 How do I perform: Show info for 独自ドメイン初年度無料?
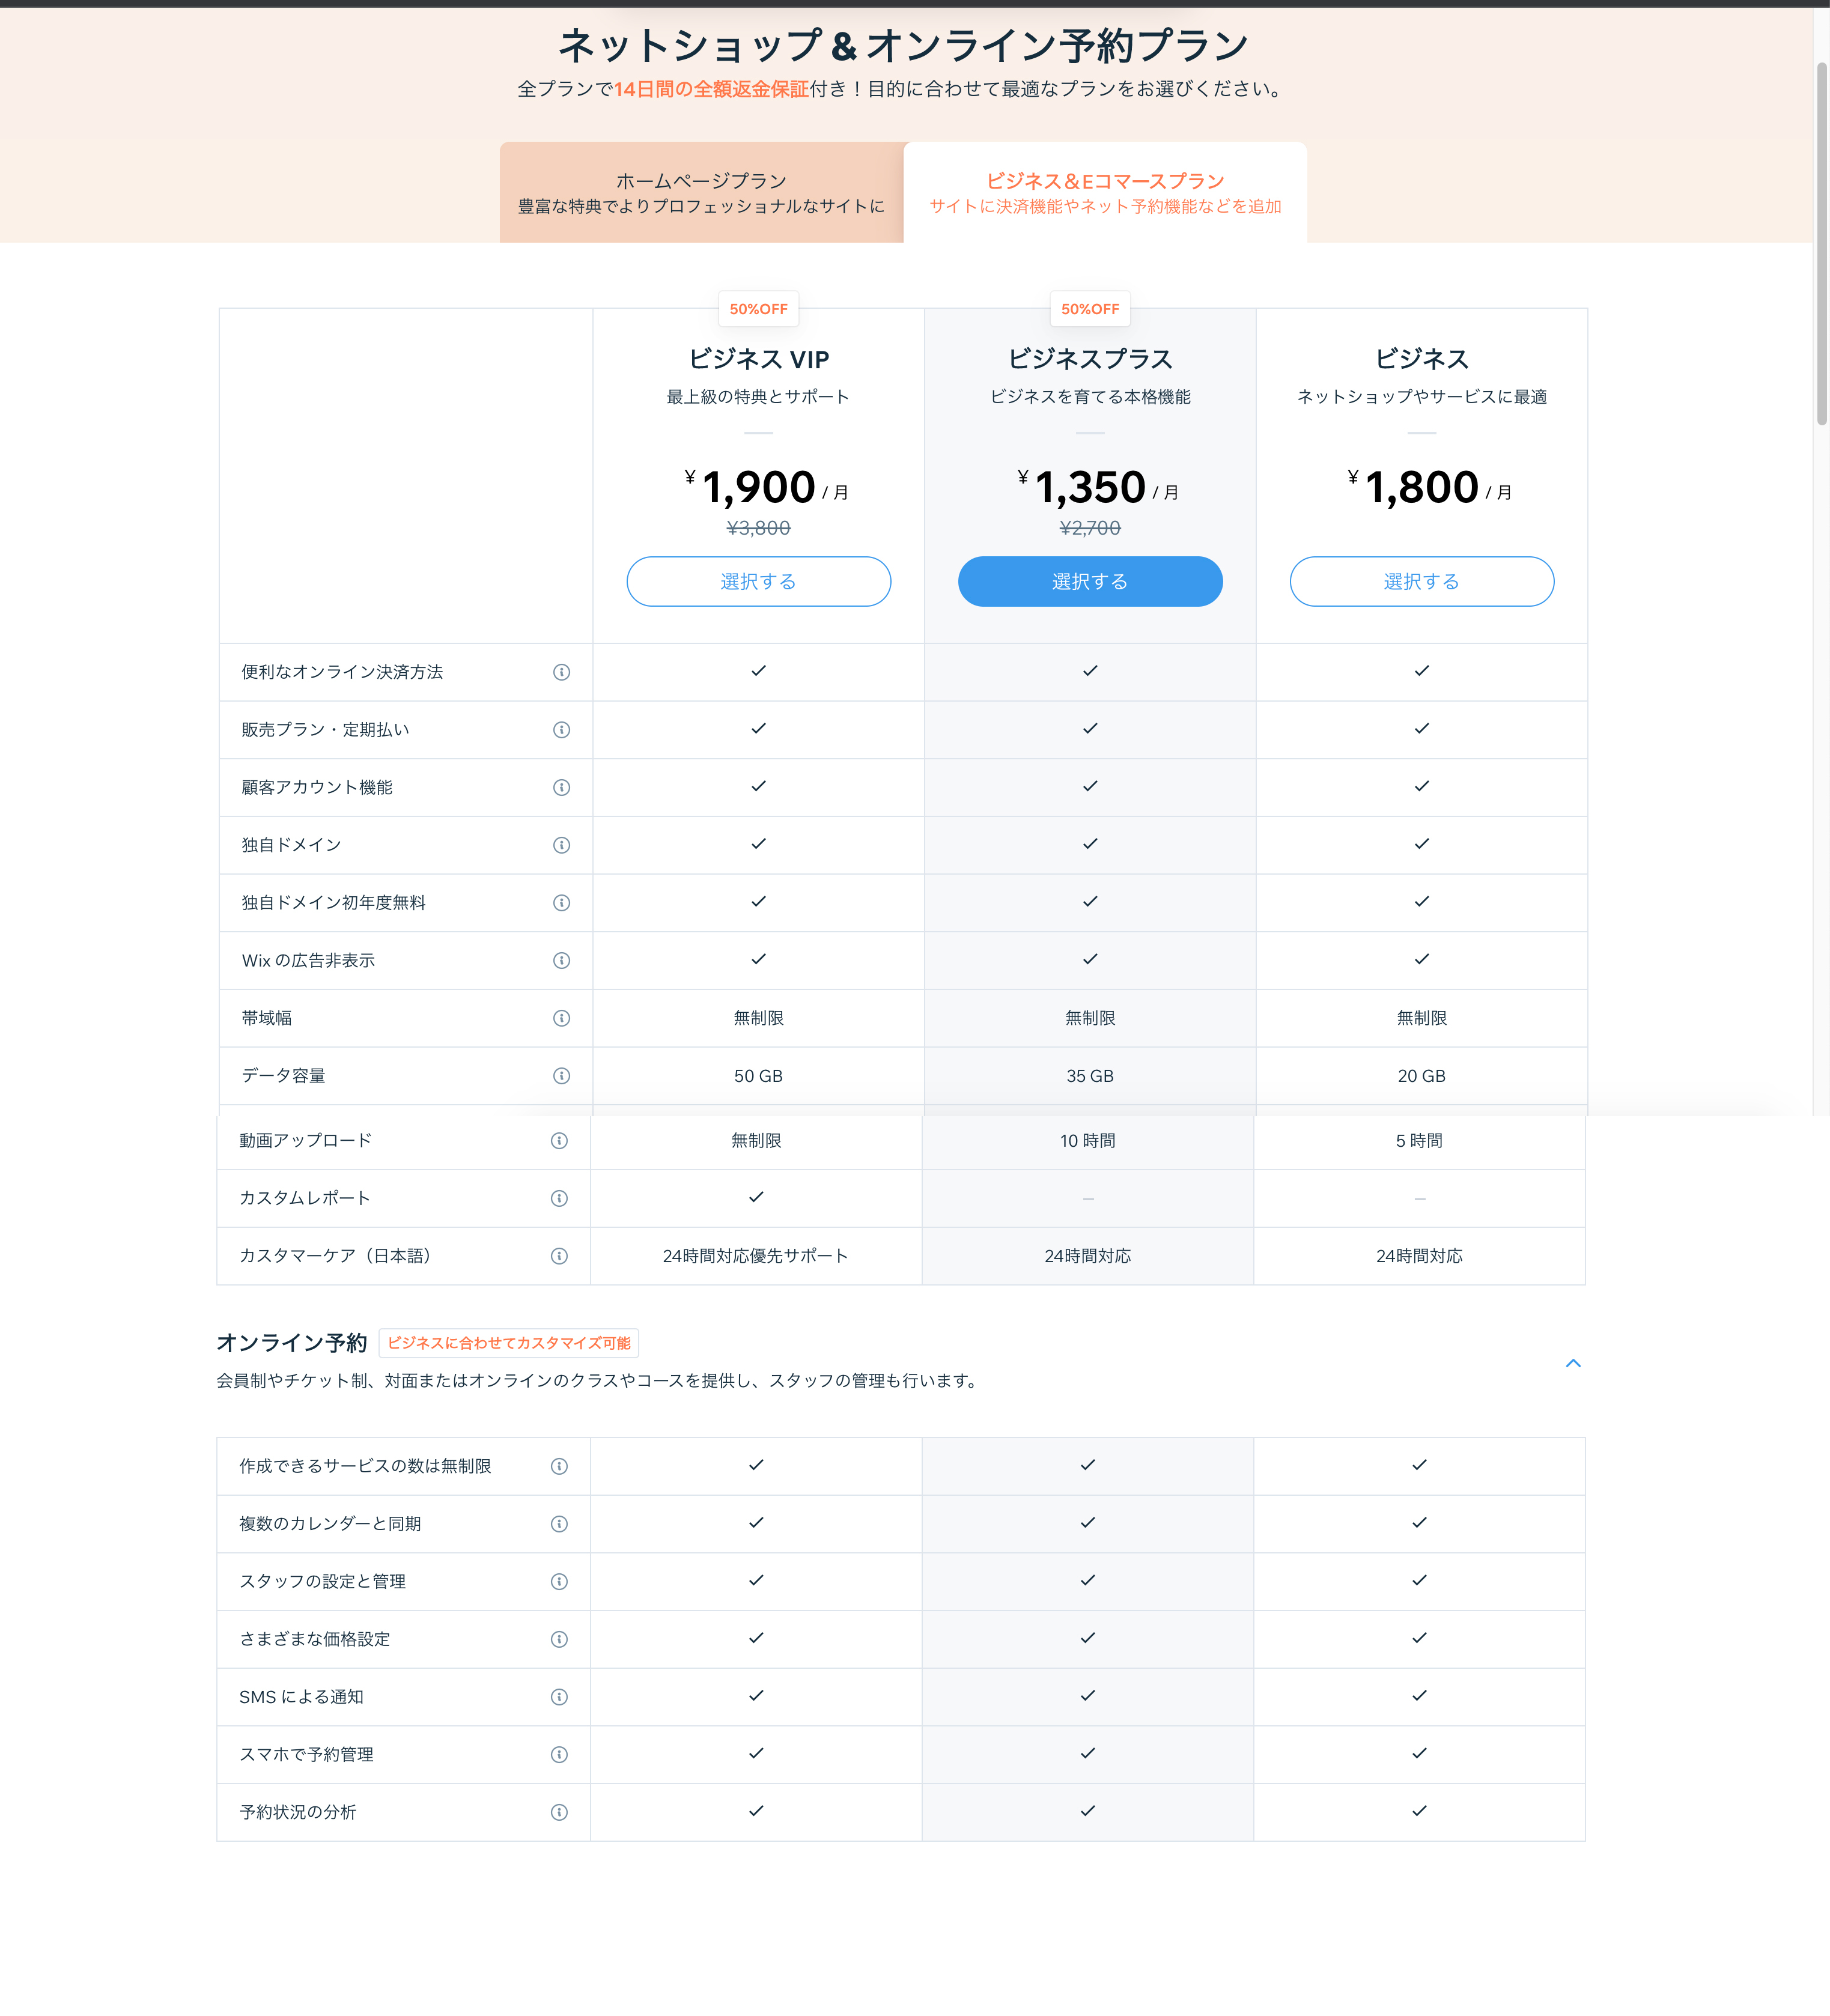tap(561, 903)
